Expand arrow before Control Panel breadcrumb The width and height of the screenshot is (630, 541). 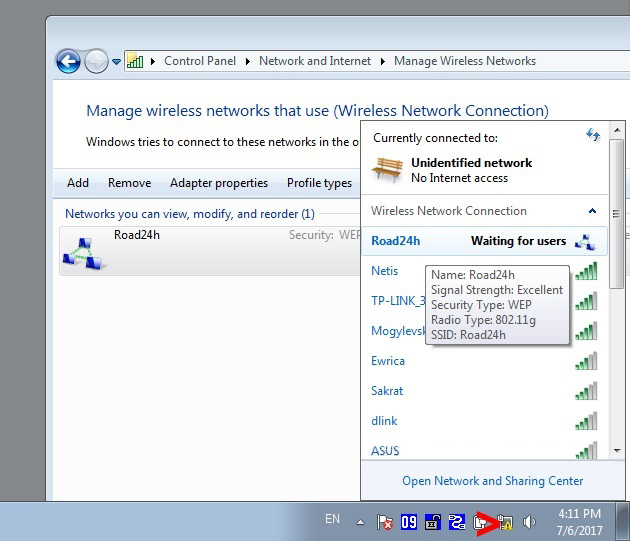[x=153, y=61]
